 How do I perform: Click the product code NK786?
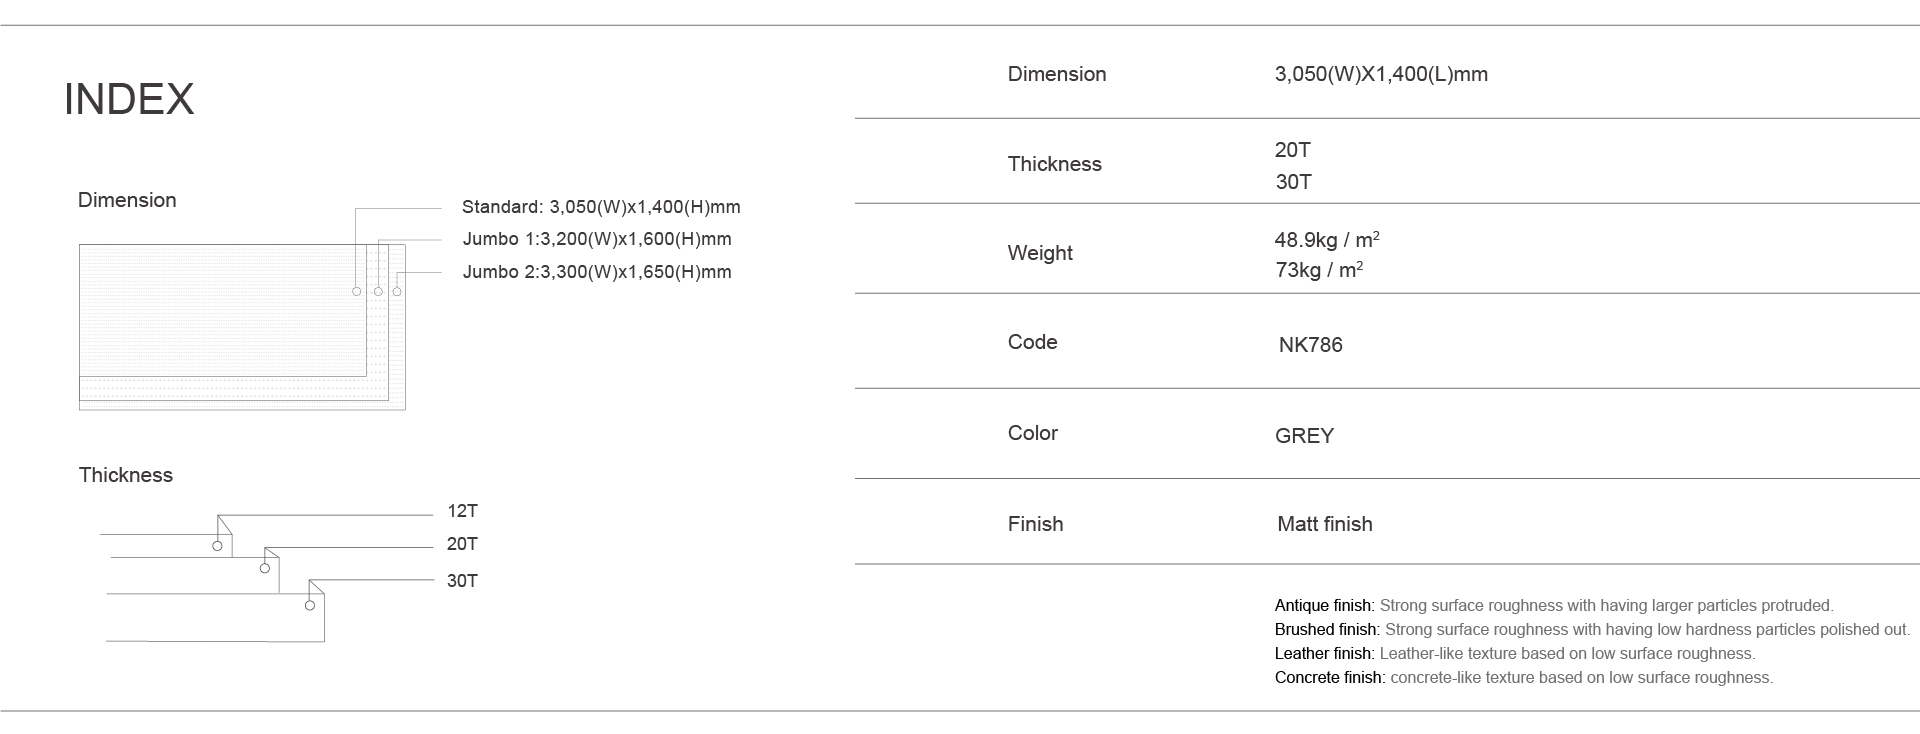click(x=1310, y=345)
